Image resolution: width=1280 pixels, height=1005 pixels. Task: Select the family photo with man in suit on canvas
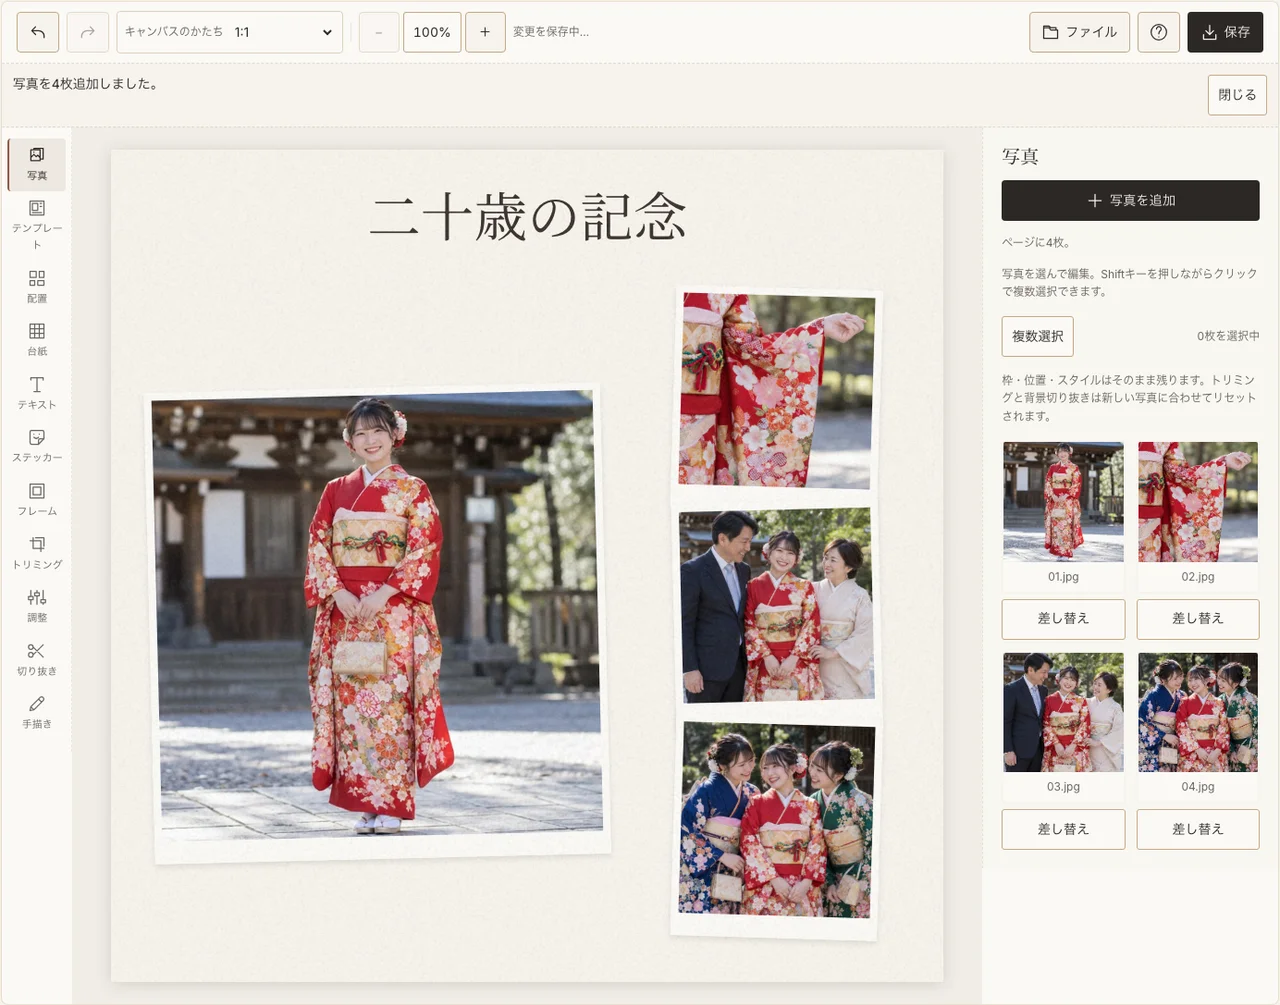click(777, 606)
